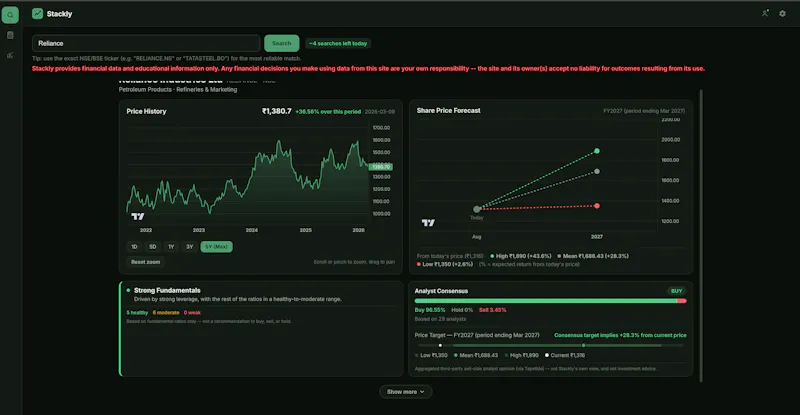Click the High ₹1,890 (+43.6%) forecast legend
This screenshot has height=415, width=800.
(x=520, y=256)
